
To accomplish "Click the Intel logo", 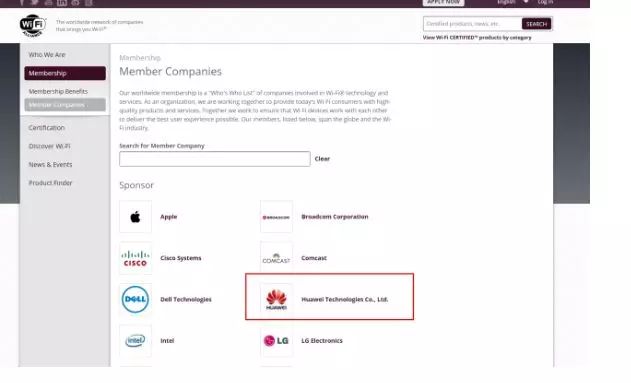I will click(136, 341).
